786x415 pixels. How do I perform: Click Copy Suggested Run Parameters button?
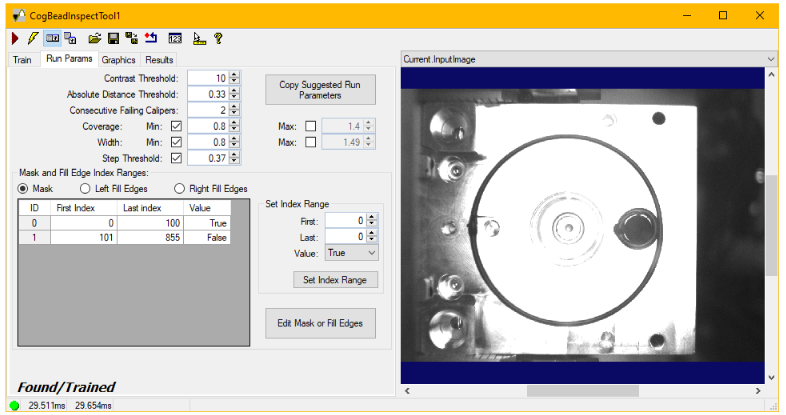pyautogui.click(x=320, y=90)
